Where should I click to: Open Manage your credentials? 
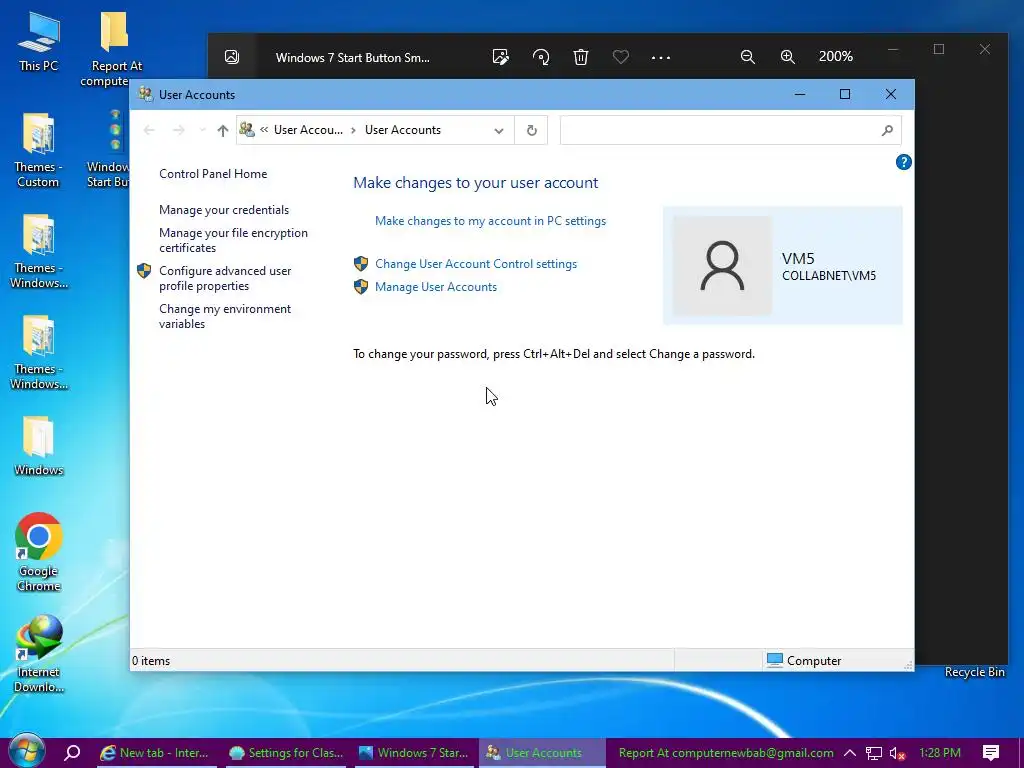(224, 210)
